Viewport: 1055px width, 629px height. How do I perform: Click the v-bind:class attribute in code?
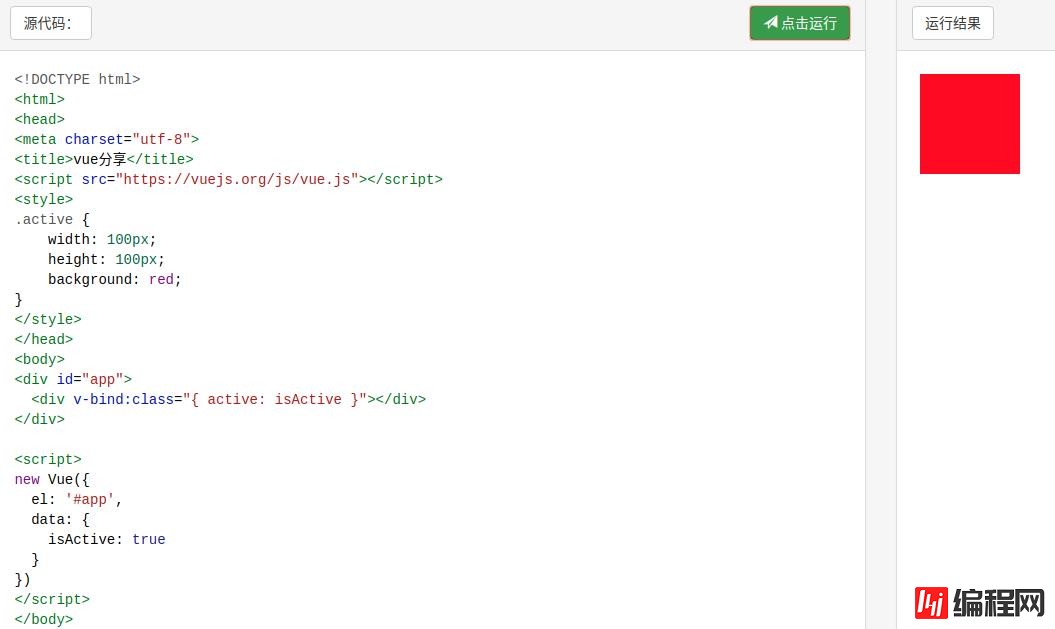click(123, 399)
